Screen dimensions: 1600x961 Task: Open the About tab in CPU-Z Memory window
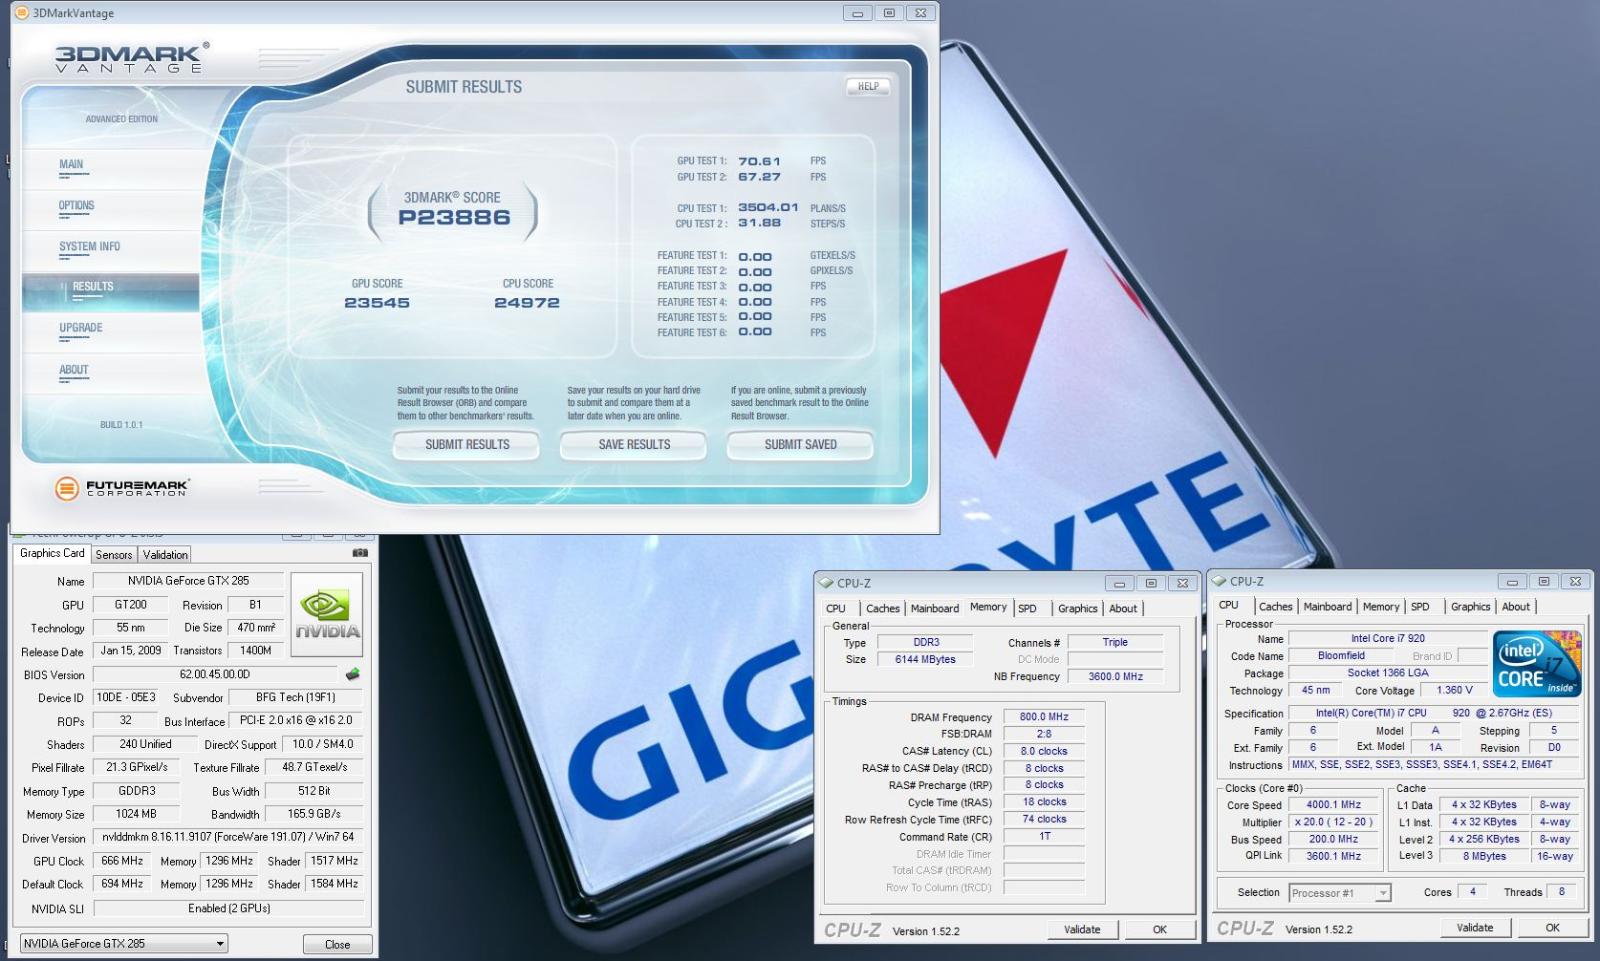point(1123,608)
